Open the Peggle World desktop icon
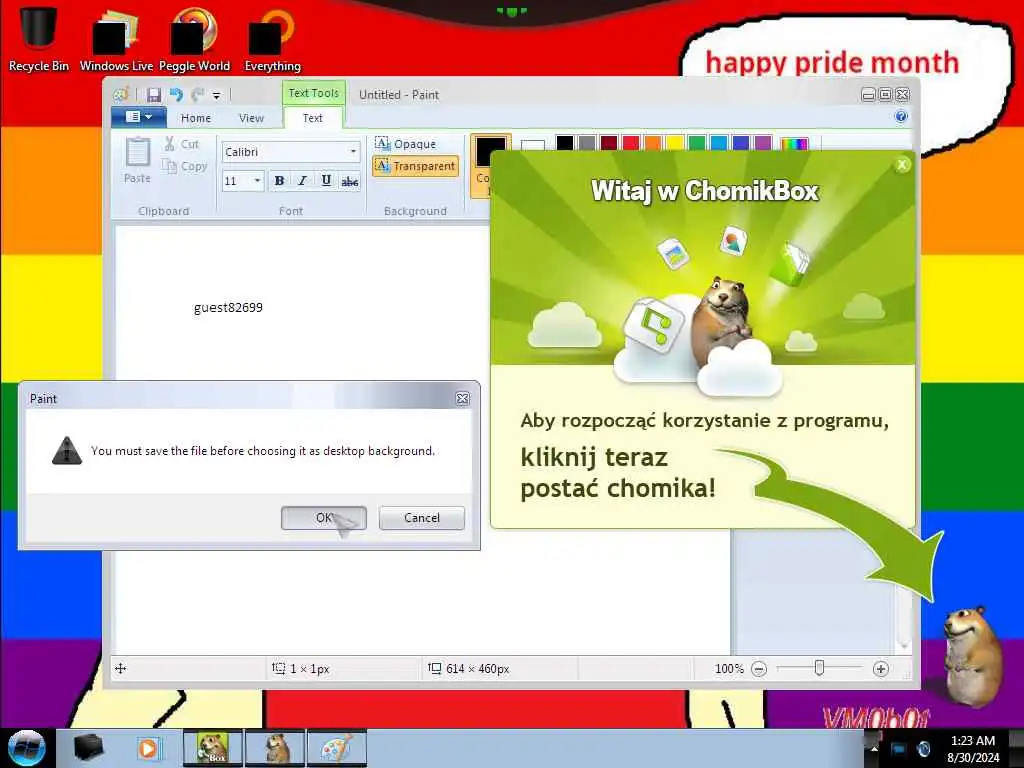The height and width of the screenshot is (768, 1024). (194, 38)
